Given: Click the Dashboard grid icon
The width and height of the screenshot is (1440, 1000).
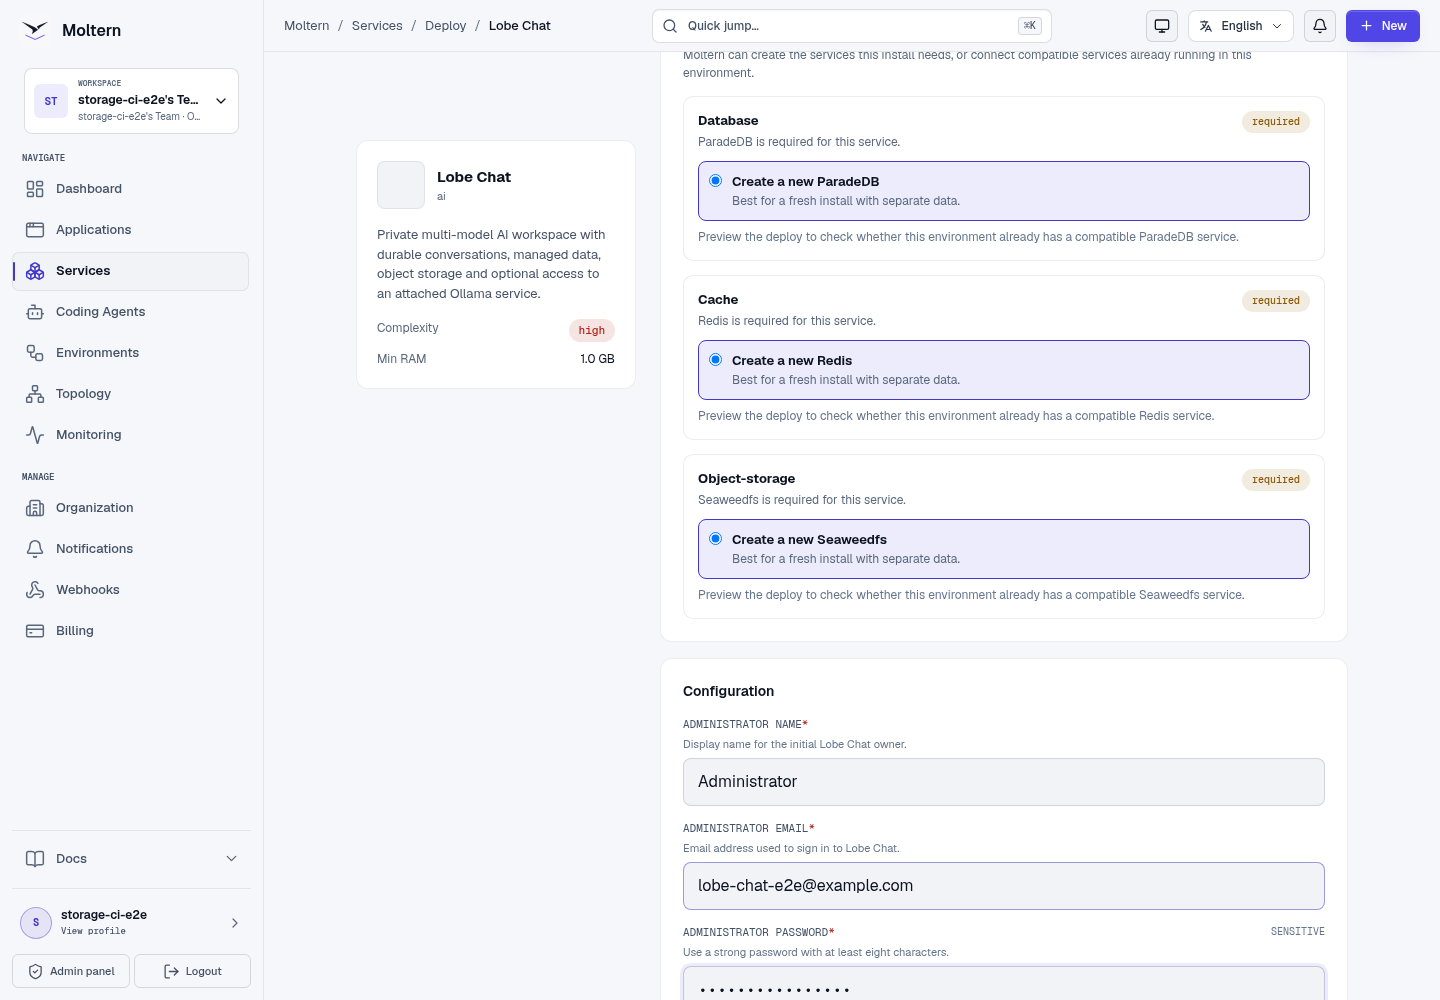Looking at the screenshot, I should [35, 189].
